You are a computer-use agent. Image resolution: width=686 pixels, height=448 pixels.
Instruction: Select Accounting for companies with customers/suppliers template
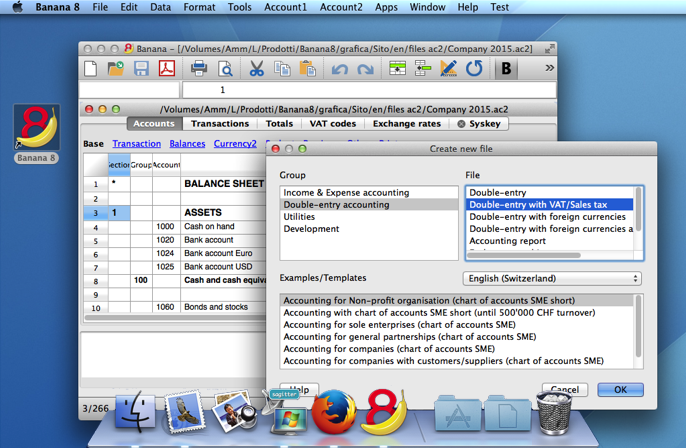tap(458, 361)
